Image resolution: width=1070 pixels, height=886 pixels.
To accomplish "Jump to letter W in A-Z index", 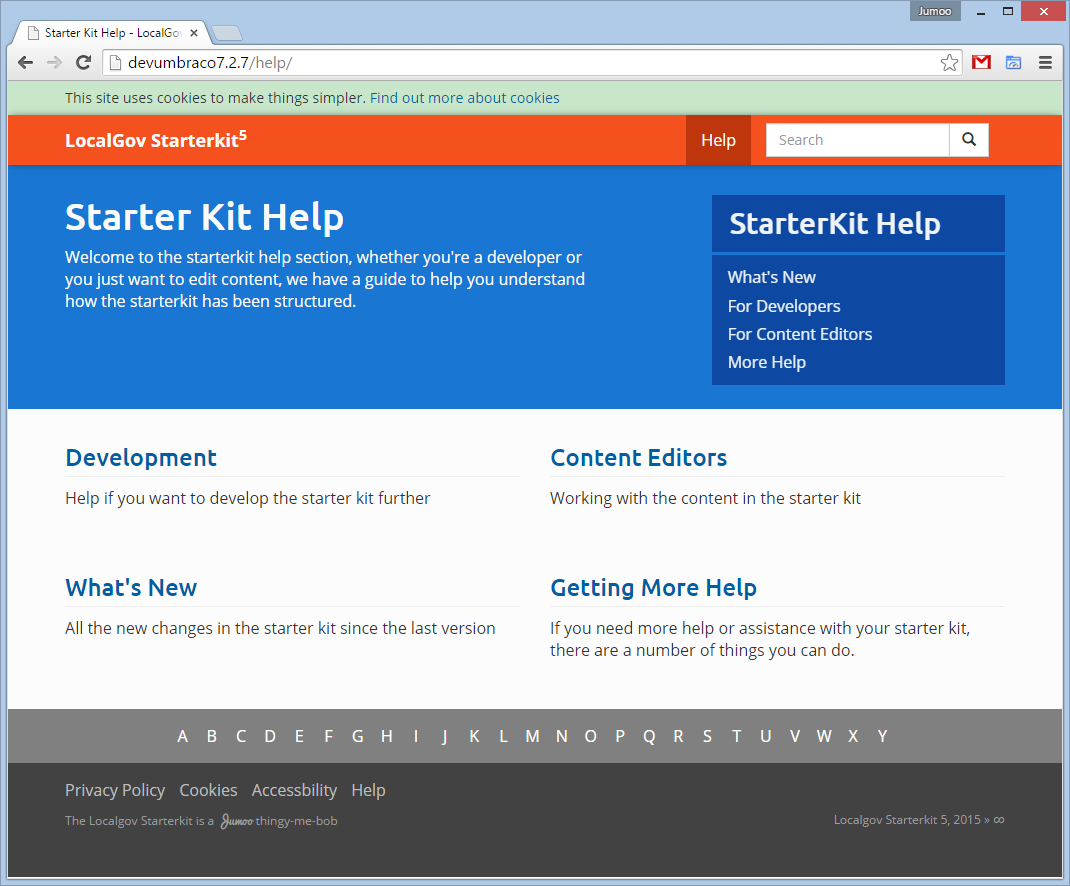I will [x=824, y=737].
